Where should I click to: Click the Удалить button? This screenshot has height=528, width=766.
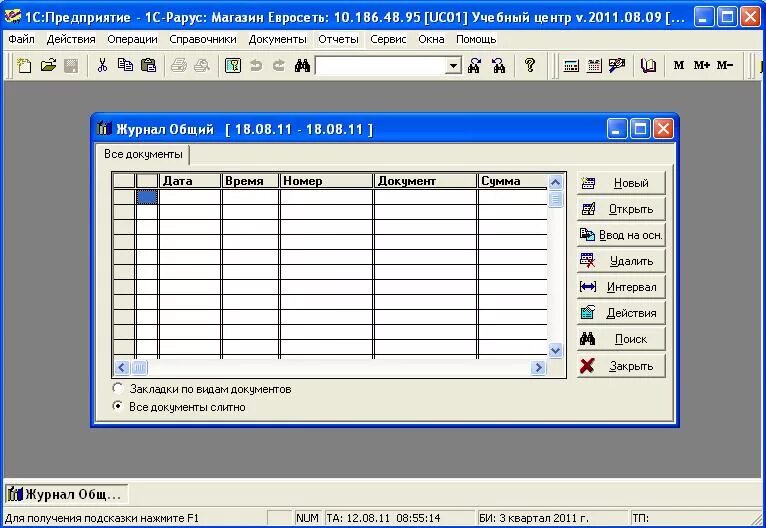point(621,261)
